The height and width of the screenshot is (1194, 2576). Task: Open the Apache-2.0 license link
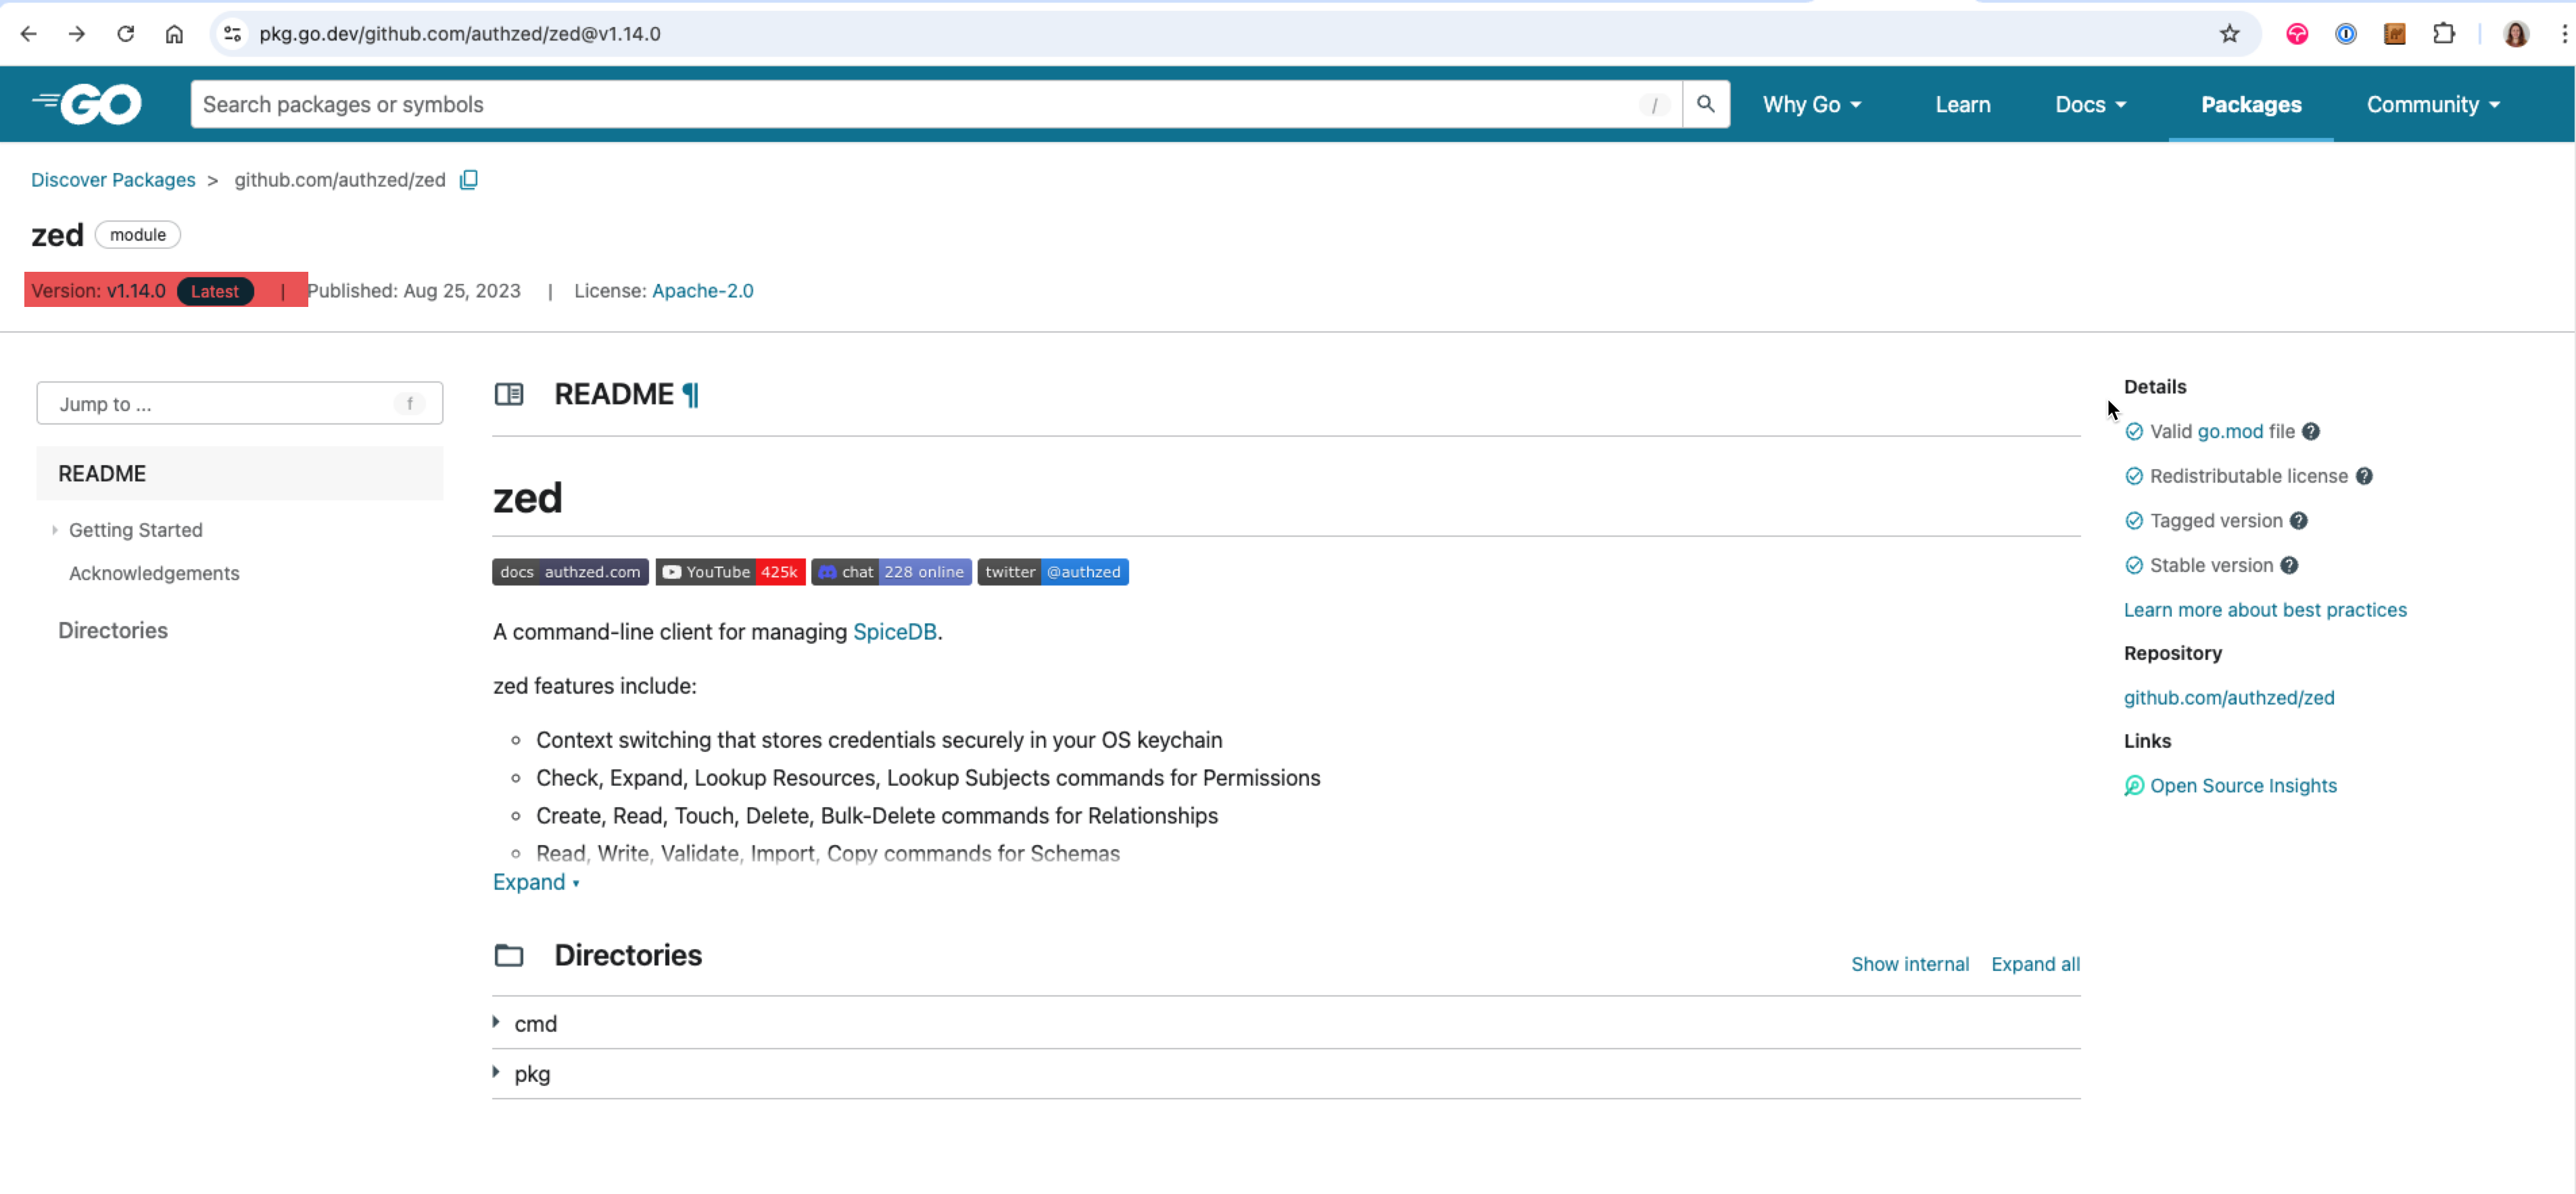[x=703, y=291]
